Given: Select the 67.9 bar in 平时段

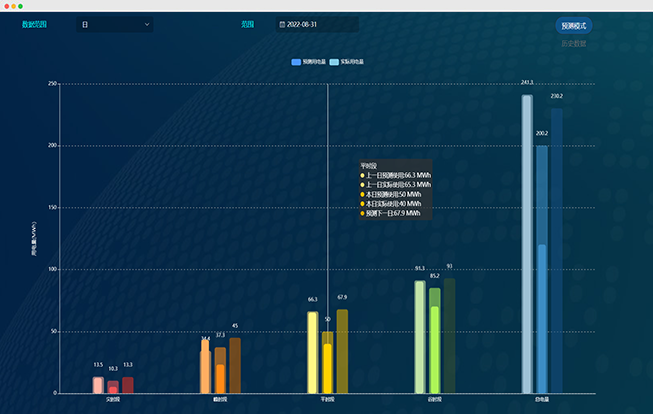Looking at the screenshot, I should [342, 351].
